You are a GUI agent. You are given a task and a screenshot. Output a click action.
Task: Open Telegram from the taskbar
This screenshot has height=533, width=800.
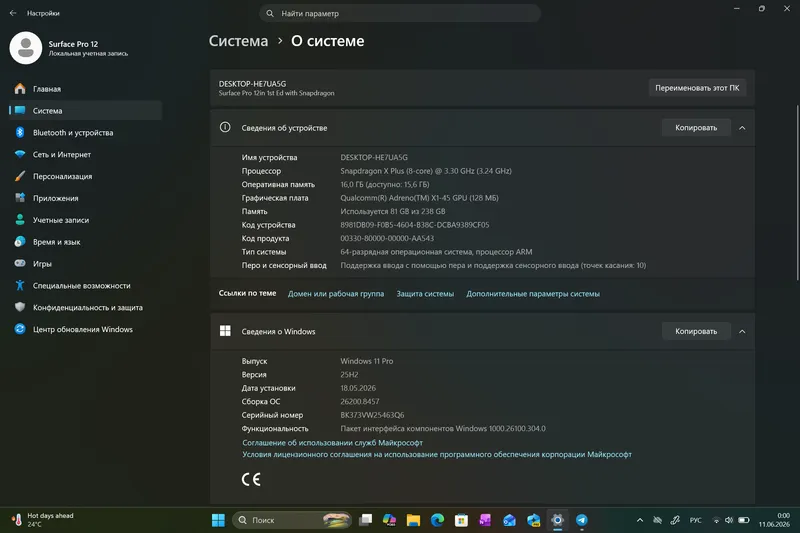pos(582,520)
